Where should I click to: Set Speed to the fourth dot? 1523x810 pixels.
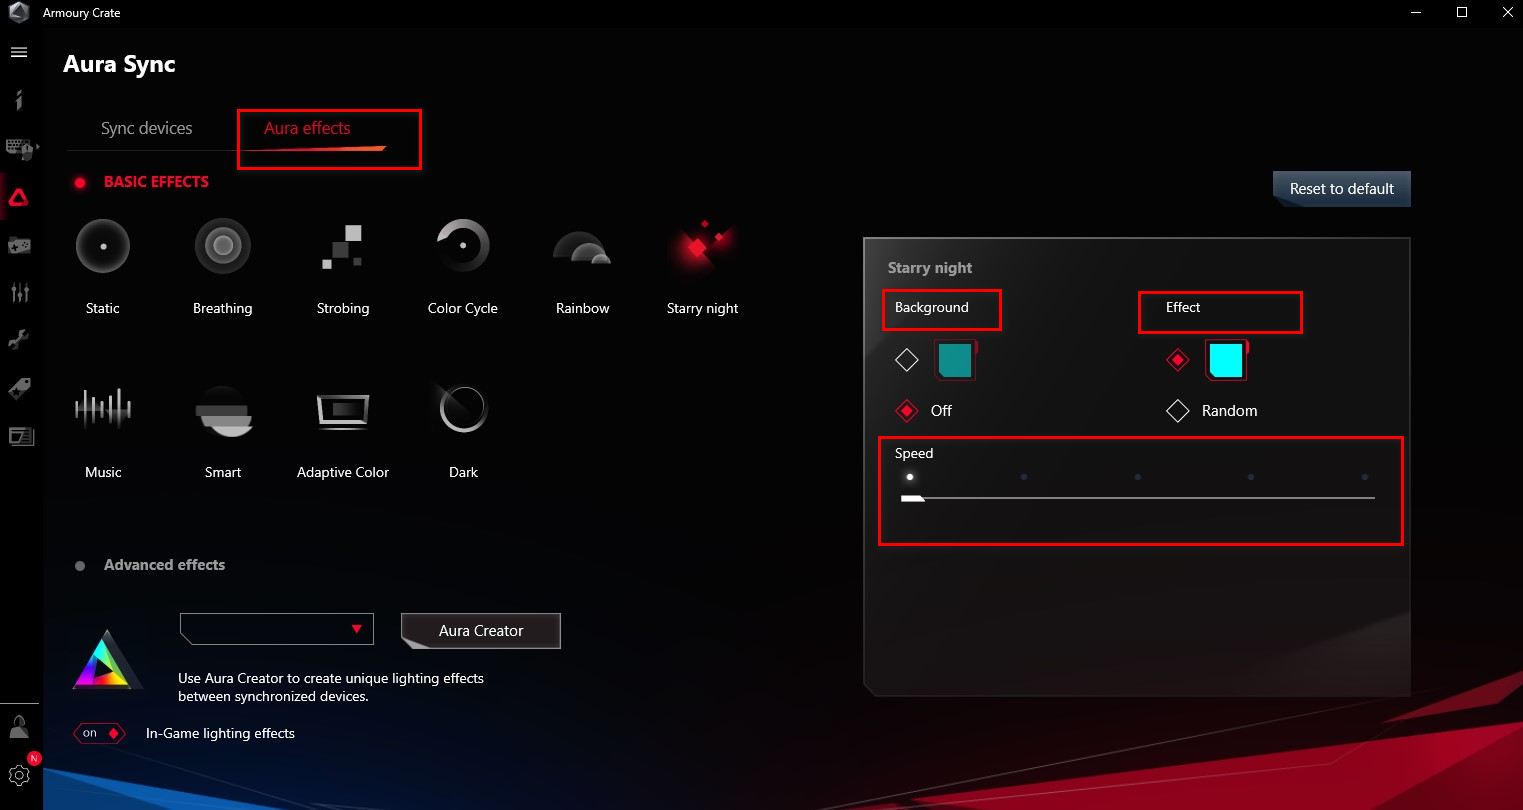1251,477
